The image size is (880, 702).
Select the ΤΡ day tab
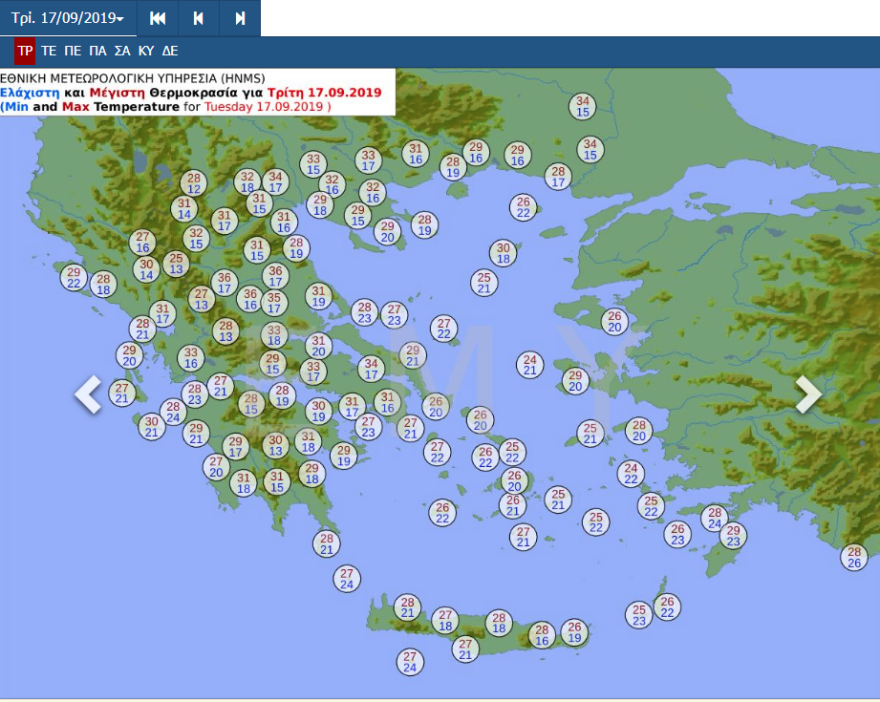(x=25, y=51)
